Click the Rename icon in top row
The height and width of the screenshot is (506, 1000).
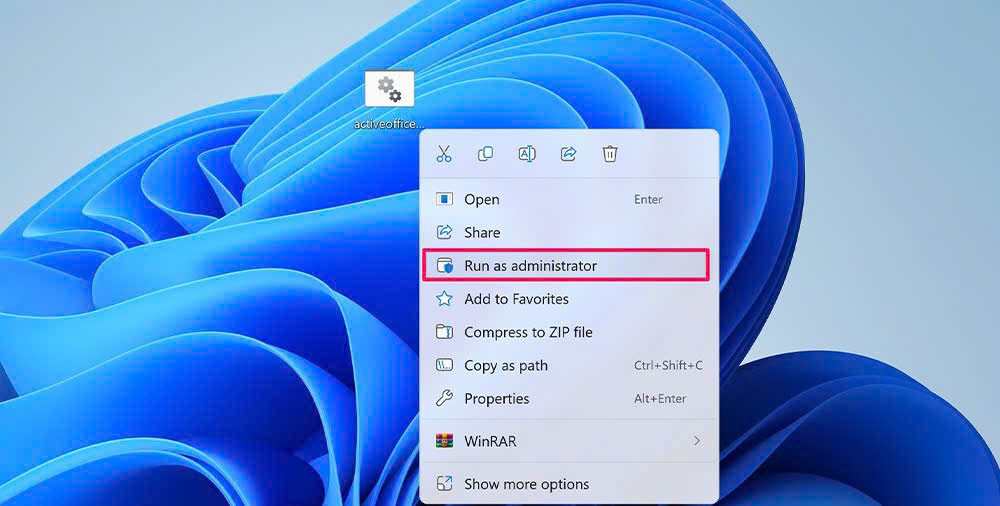[526, 154]
